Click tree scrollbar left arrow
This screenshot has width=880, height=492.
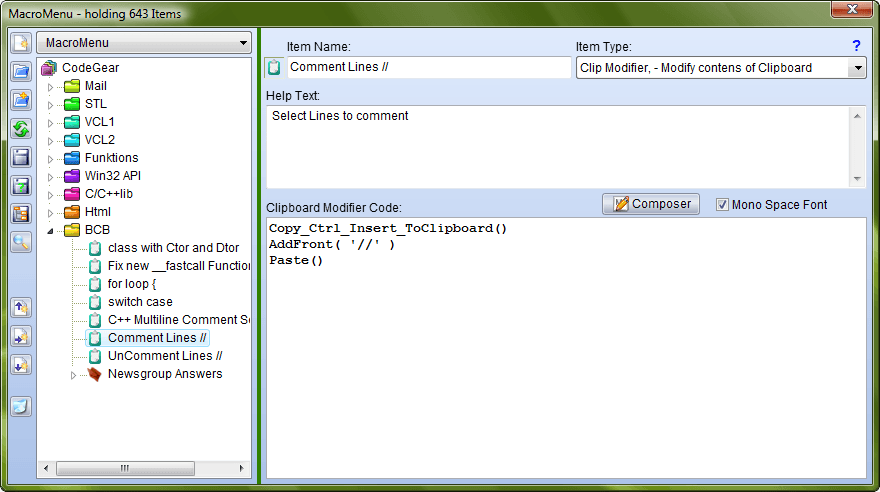tap(45, 468)
